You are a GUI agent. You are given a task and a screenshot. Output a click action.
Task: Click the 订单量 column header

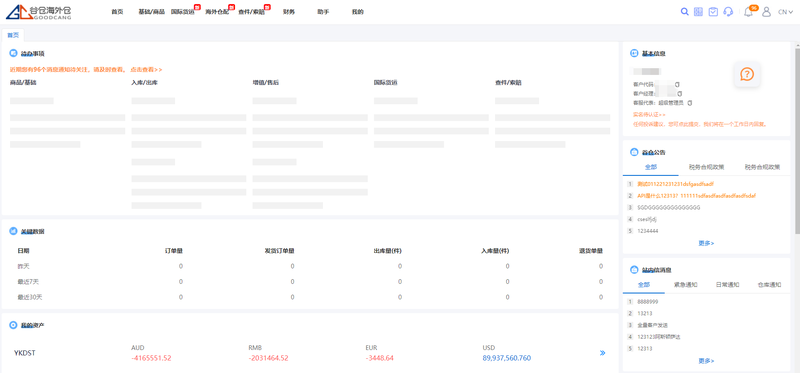click(174, 251)
